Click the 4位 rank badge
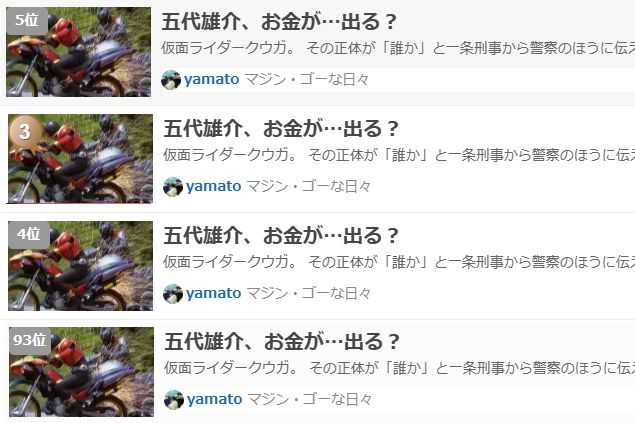635x423 pixels. pos(29,234)
